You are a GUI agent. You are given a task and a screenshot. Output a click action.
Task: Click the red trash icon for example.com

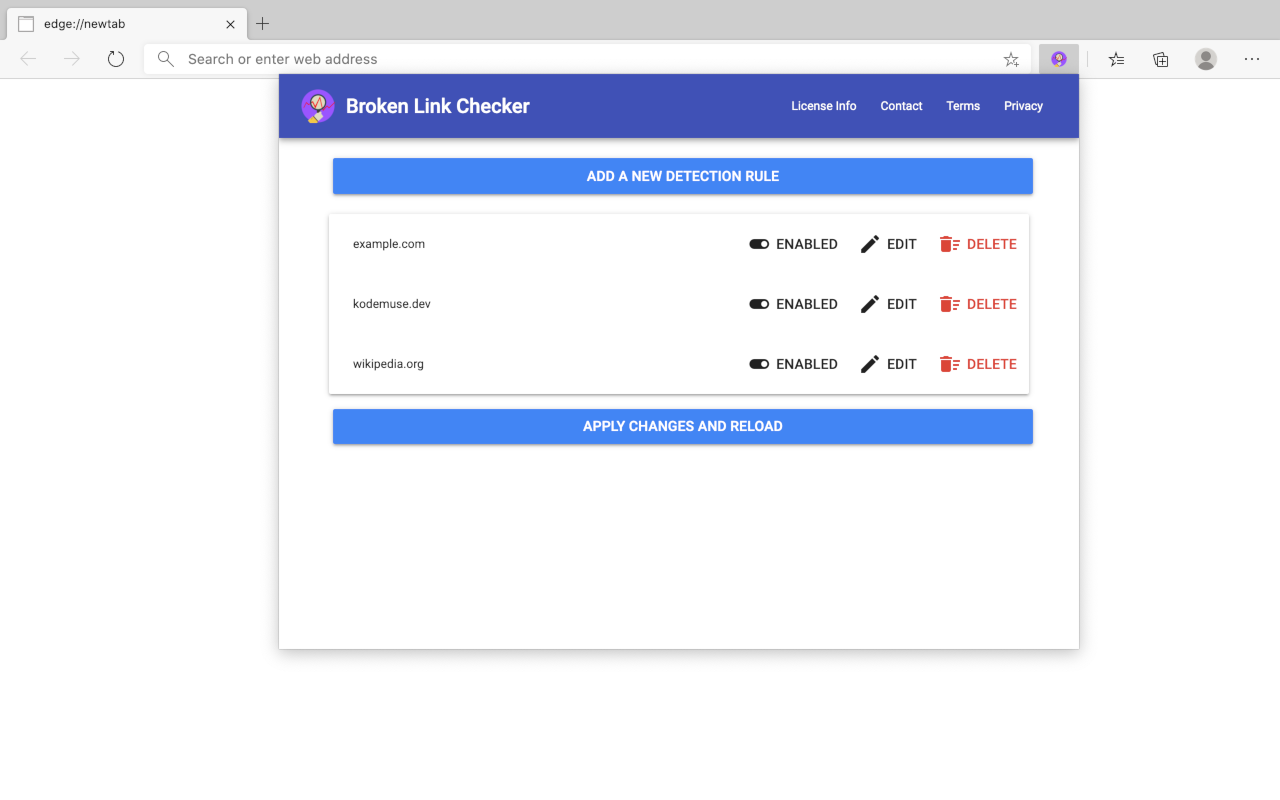point(949,244)
